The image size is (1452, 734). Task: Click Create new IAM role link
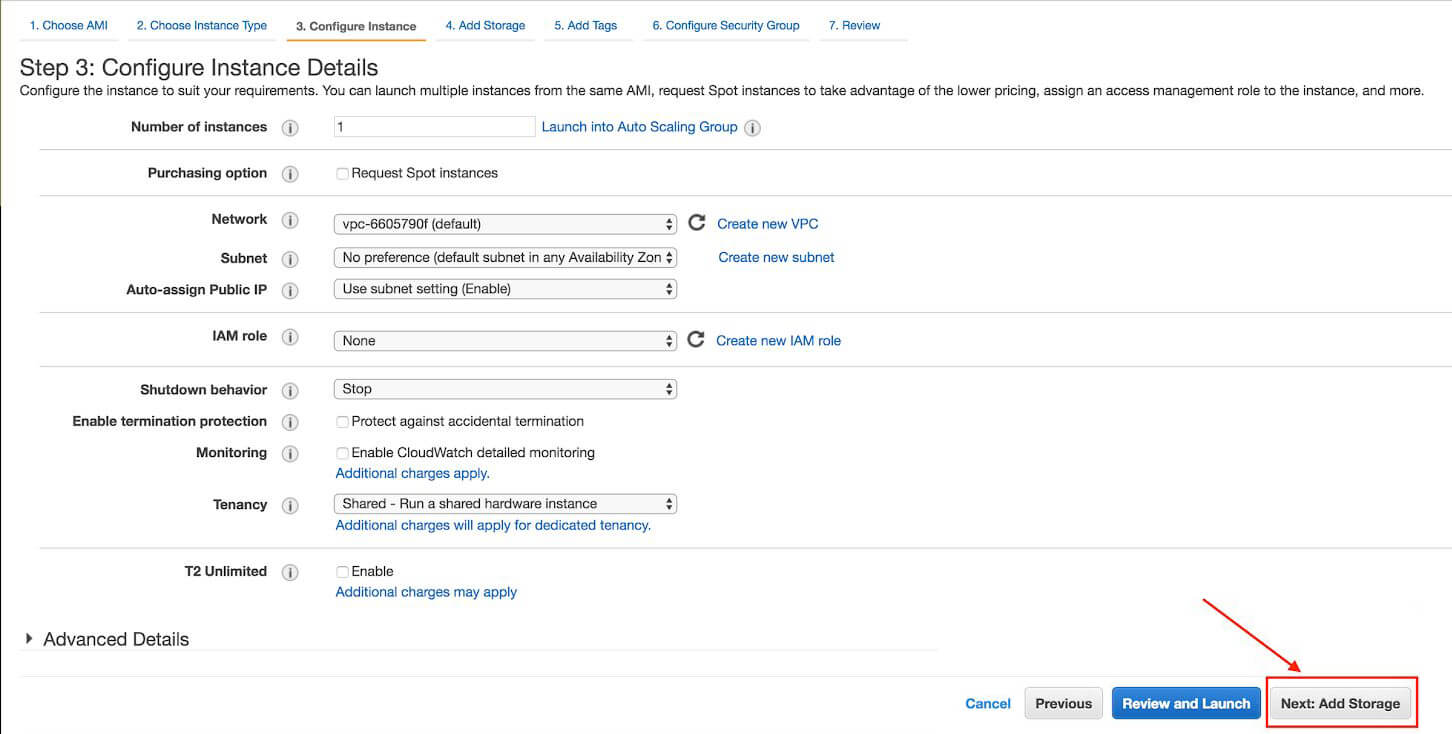pos(779,341)
